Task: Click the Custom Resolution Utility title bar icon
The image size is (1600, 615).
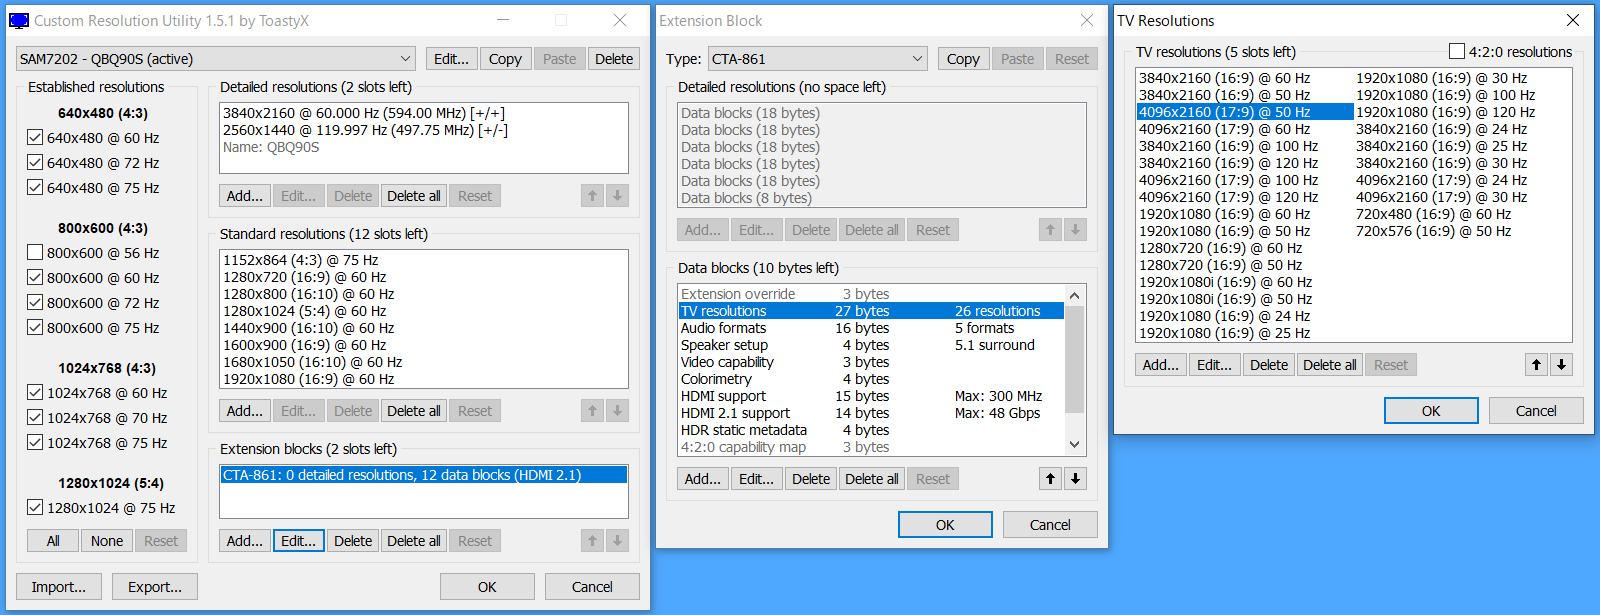Action: [19, 20]
